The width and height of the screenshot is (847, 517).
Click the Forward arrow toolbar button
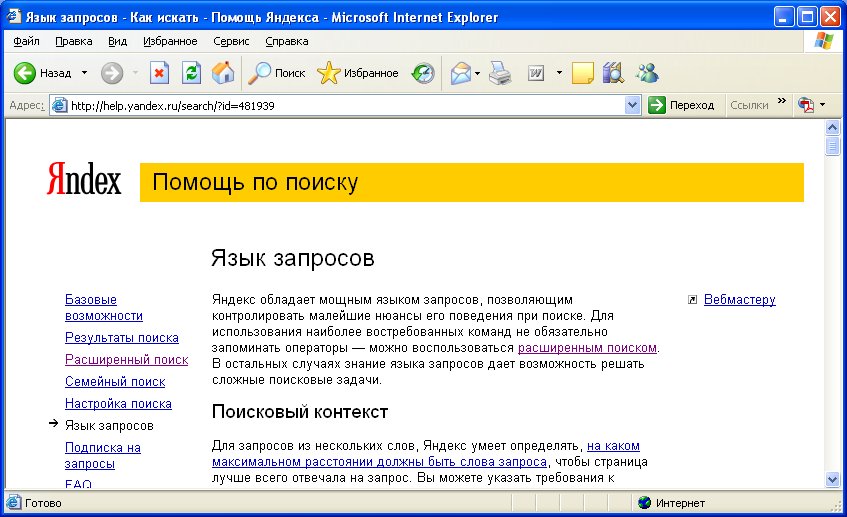(x=112, y=73)
